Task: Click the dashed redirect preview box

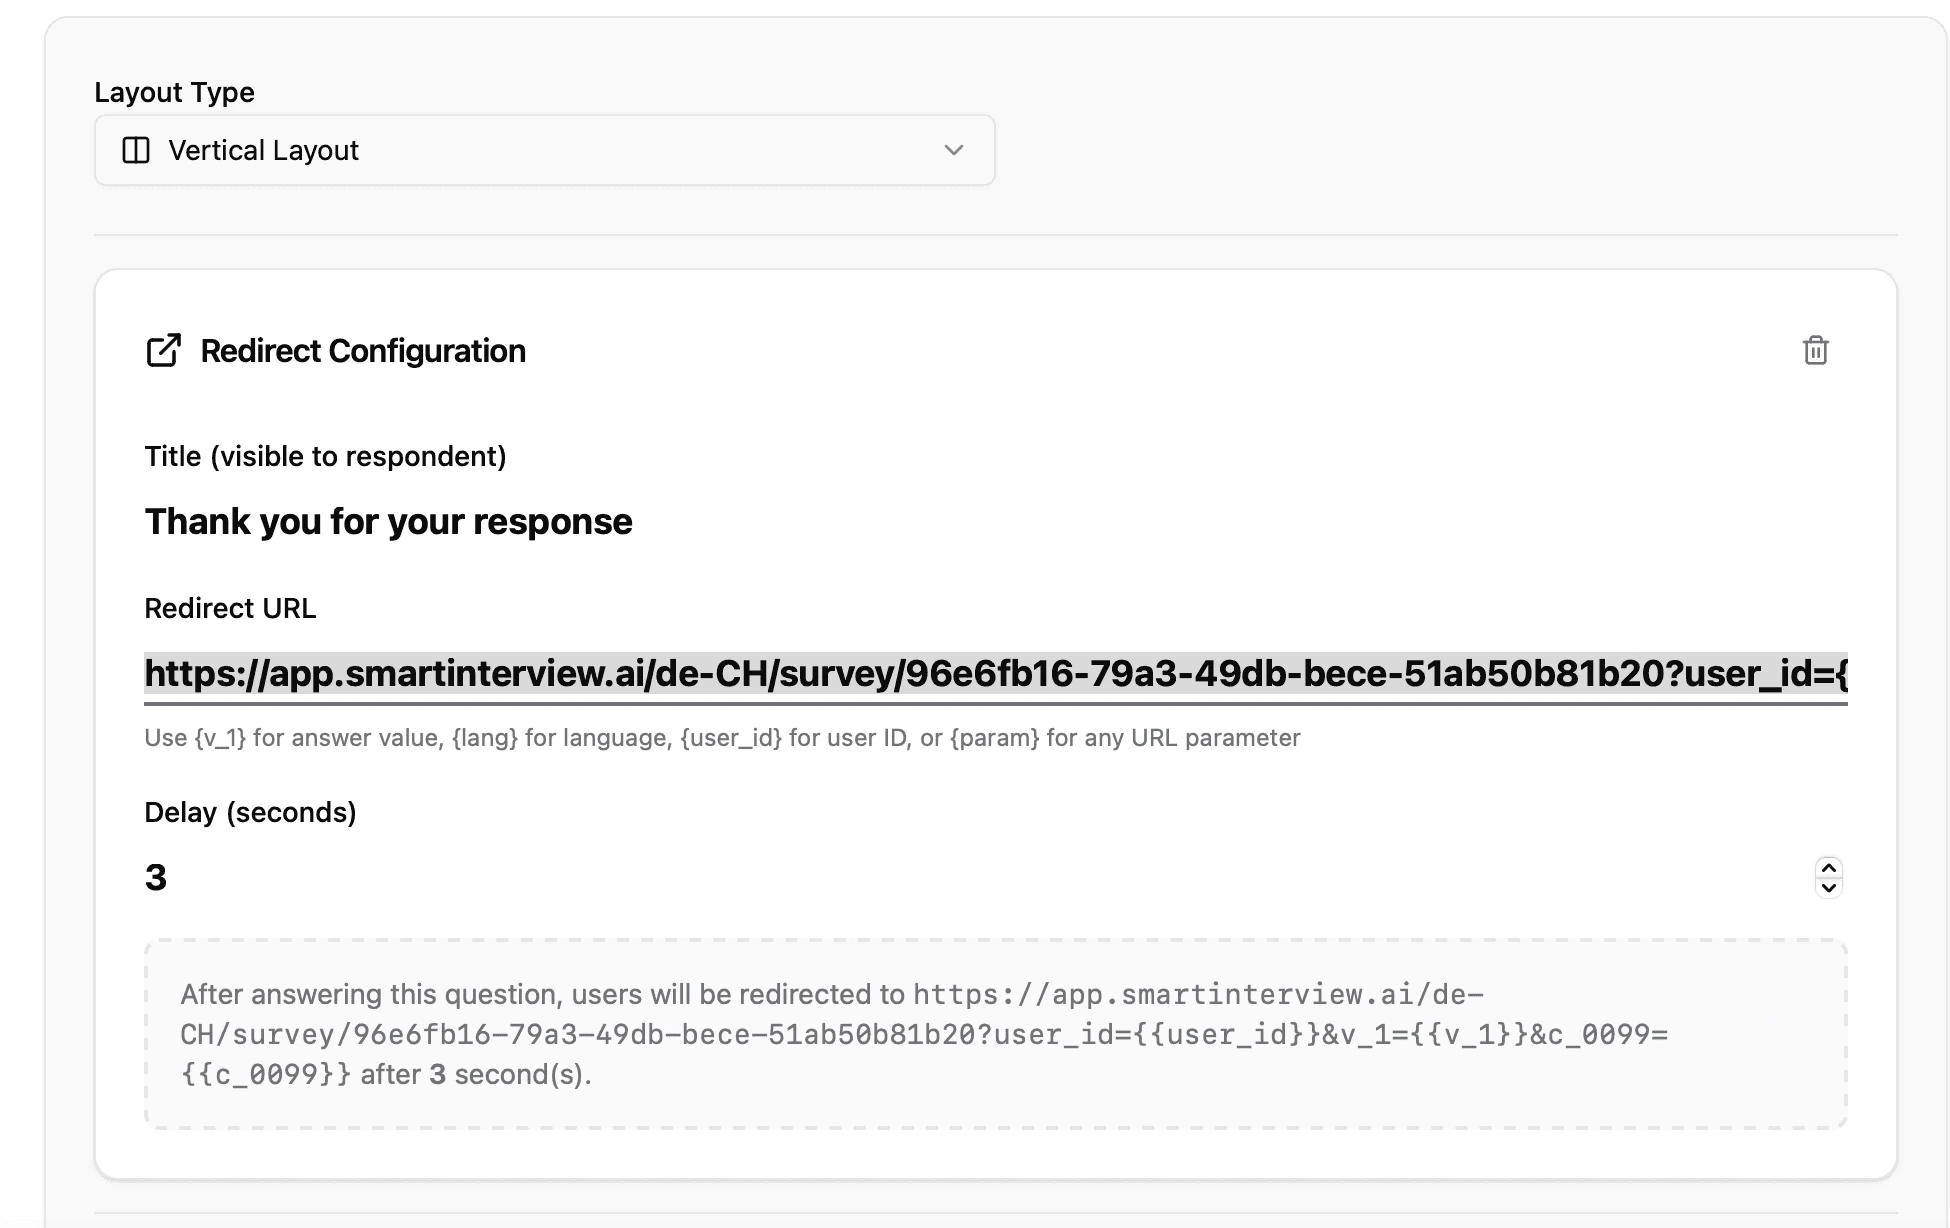Action: point(995,1033)
